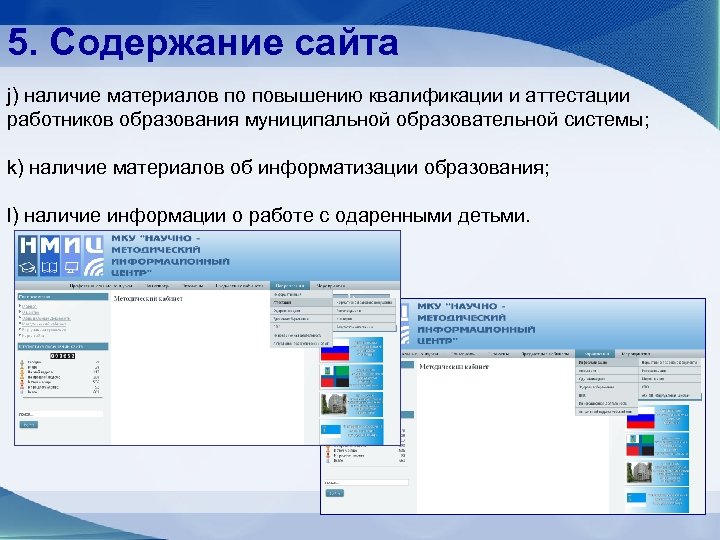Open the nav item right of the active tab, left screenshot
Image resolution: width=720 pixels, height=540 pixels.
pyautogui.click(x=331, y=286)
